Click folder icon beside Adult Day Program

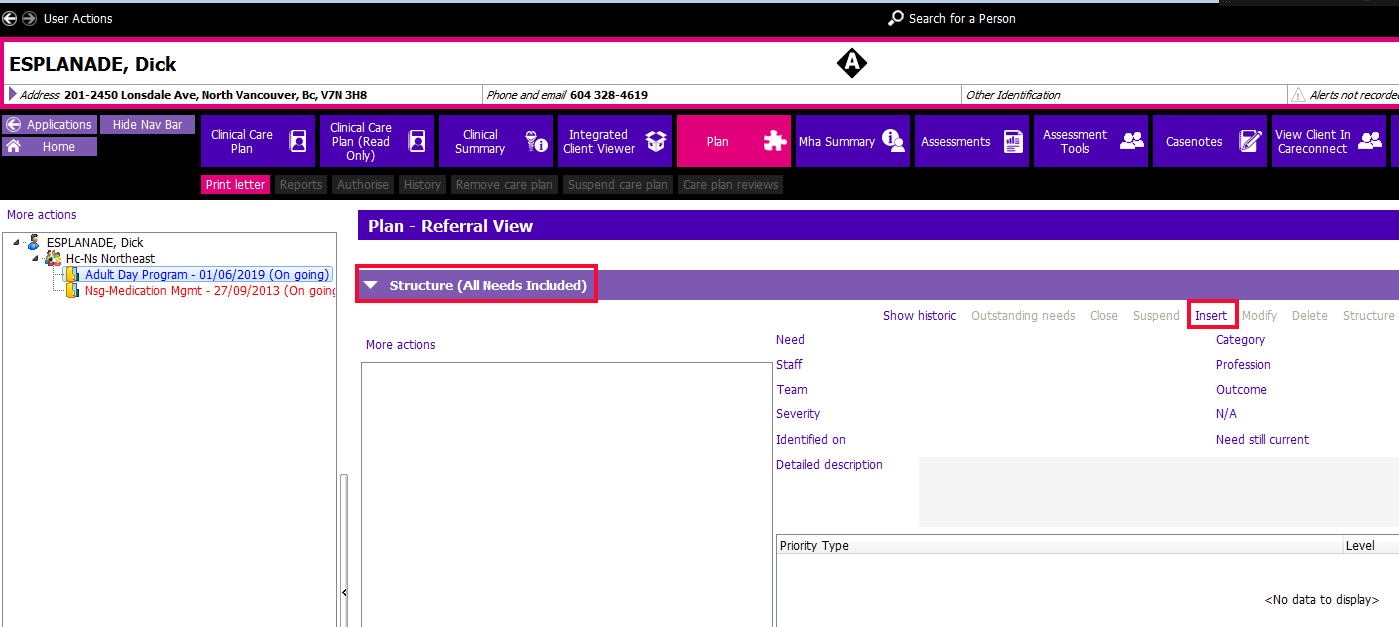tap(71, 274)
